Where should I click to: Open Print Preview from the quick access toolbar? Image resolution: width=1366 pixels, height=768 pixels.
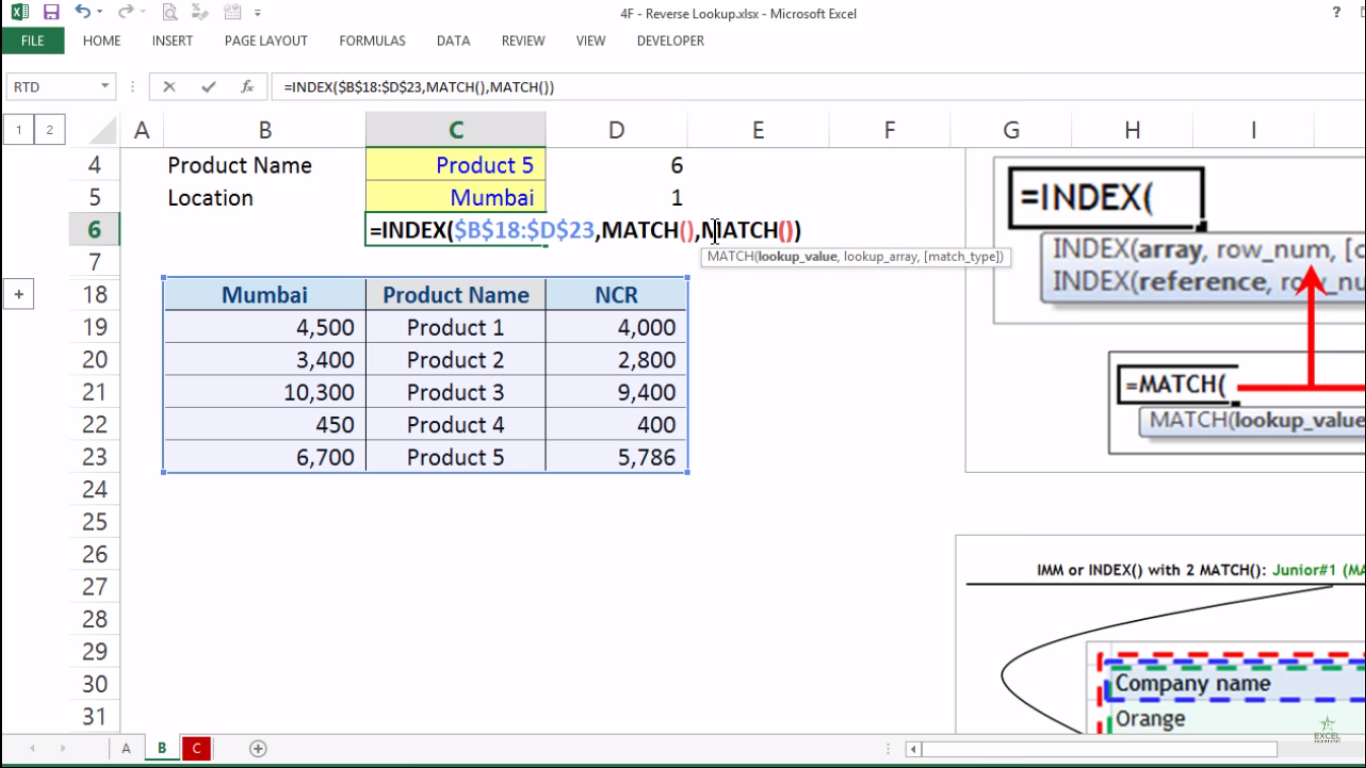coord(171,13)
